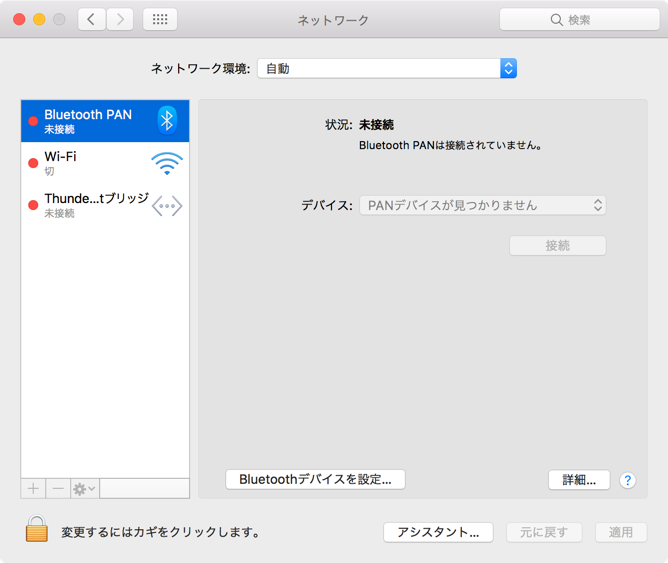Open the デバイス PAN device dropdown
Image resolution: width=668 pixels, height=563 pixels.
(483, 205)
